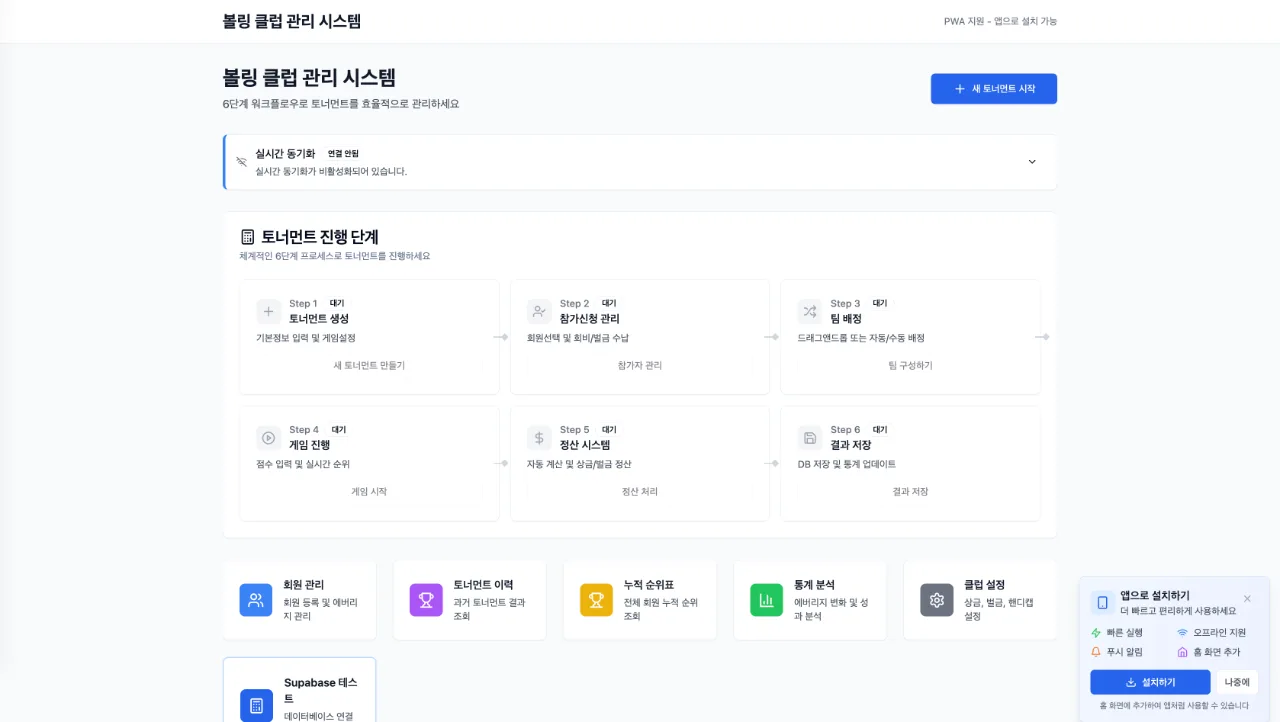1280x722 pixels.
Task: Click the purple 토너먼트 이력 trophy icon
Action: coord(426,600)
